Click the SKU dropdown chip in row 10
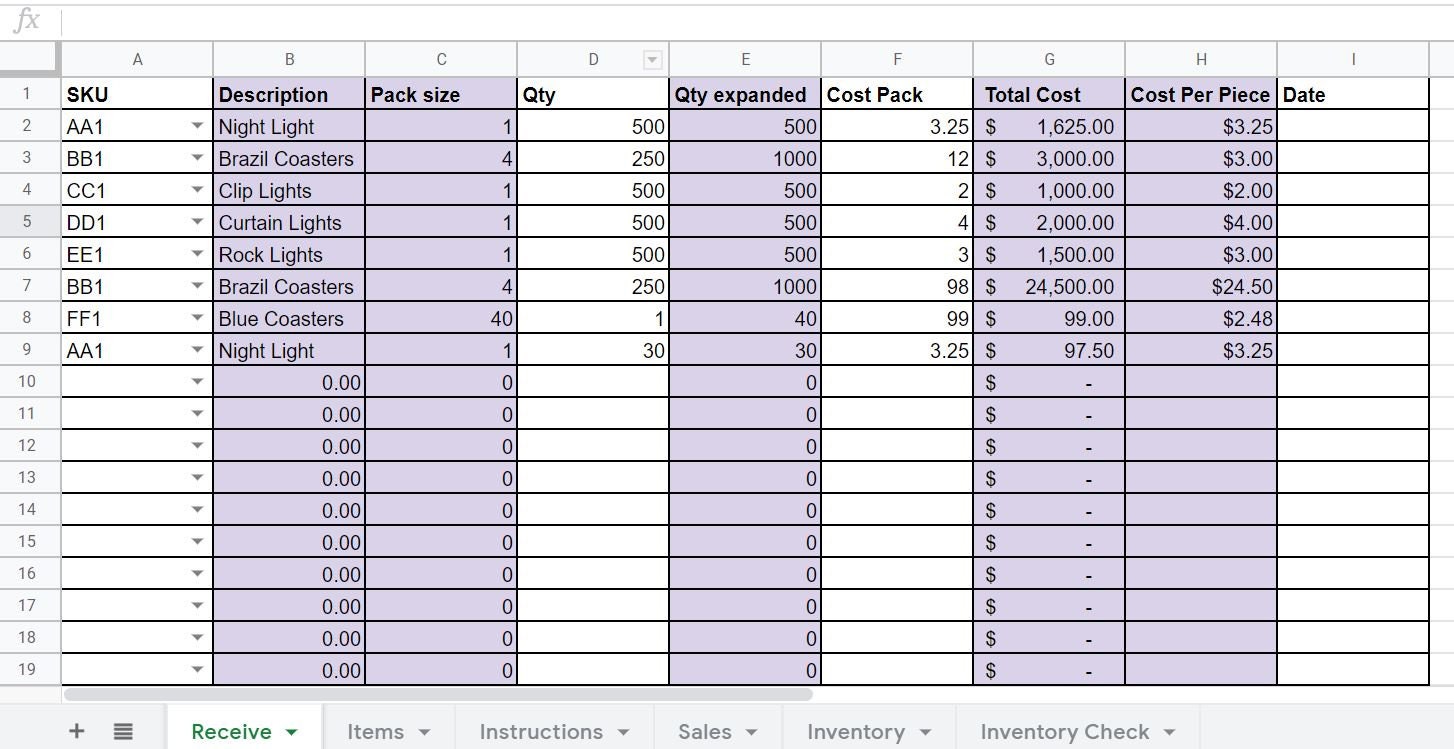This screenshot has width=1454, height=749. tap(199, 382)
